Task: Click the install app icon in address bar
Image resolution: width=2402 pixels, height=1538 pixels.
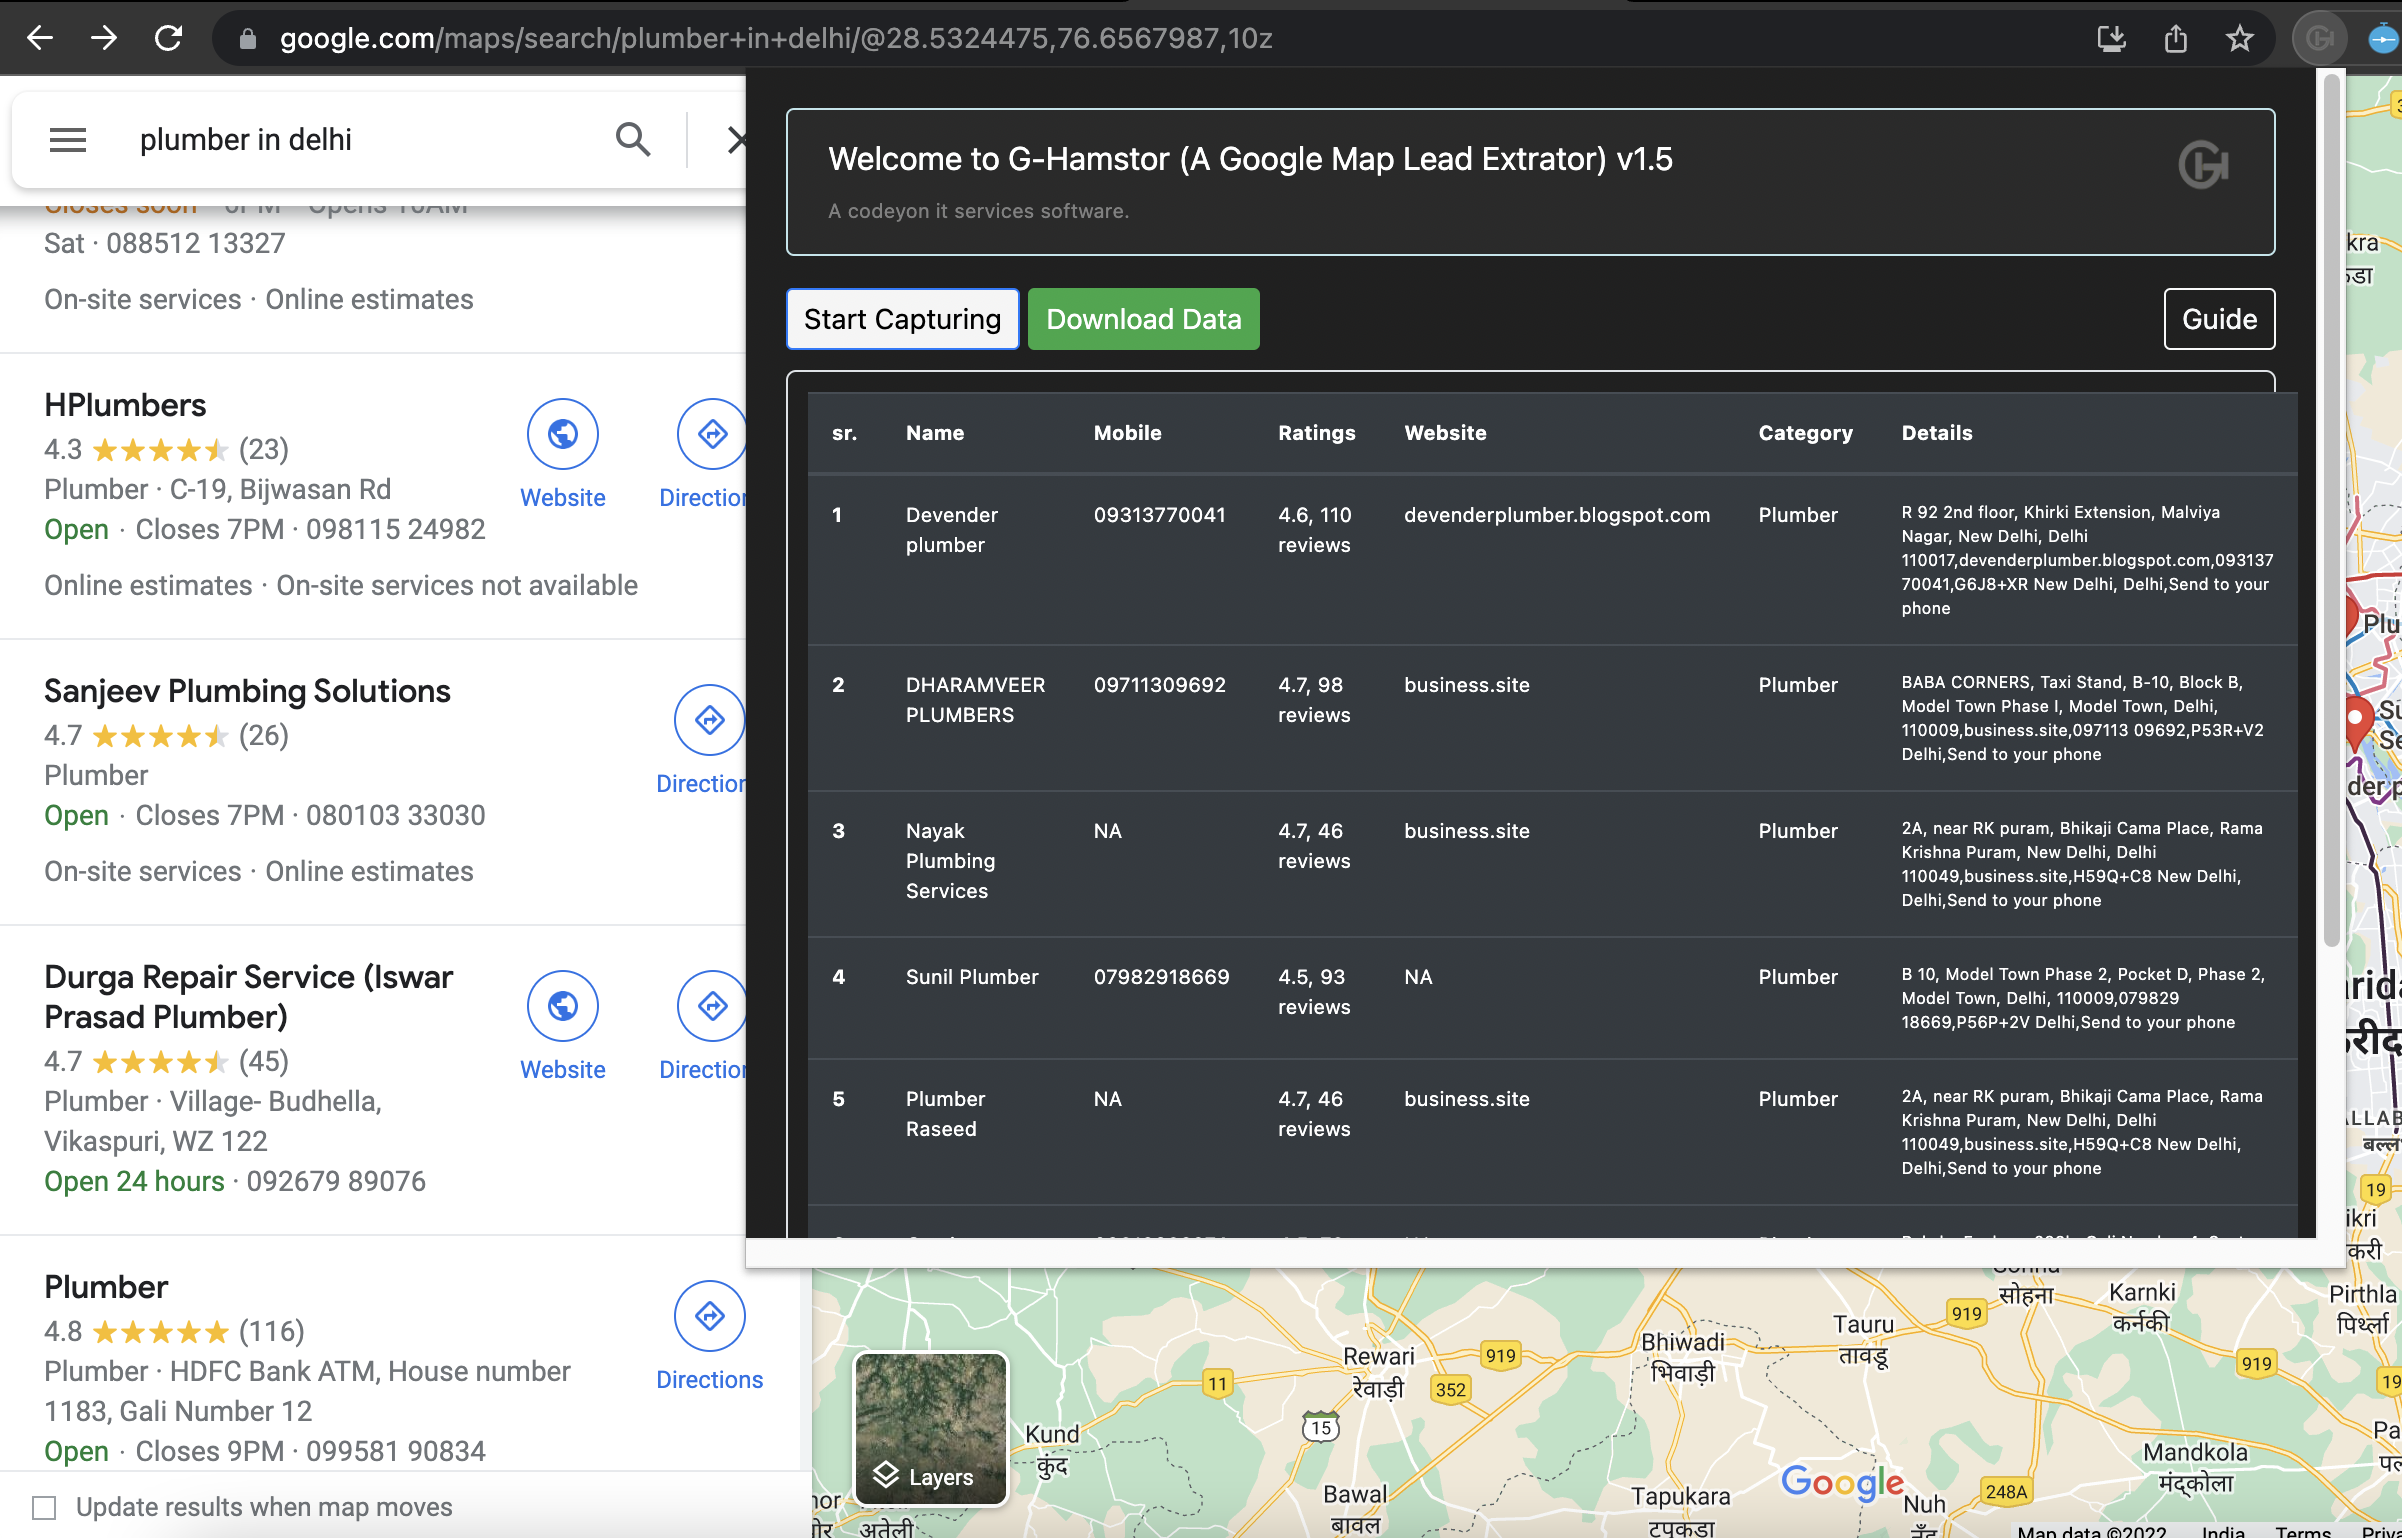Action: pyautogui.click(x=2111, y=39)
